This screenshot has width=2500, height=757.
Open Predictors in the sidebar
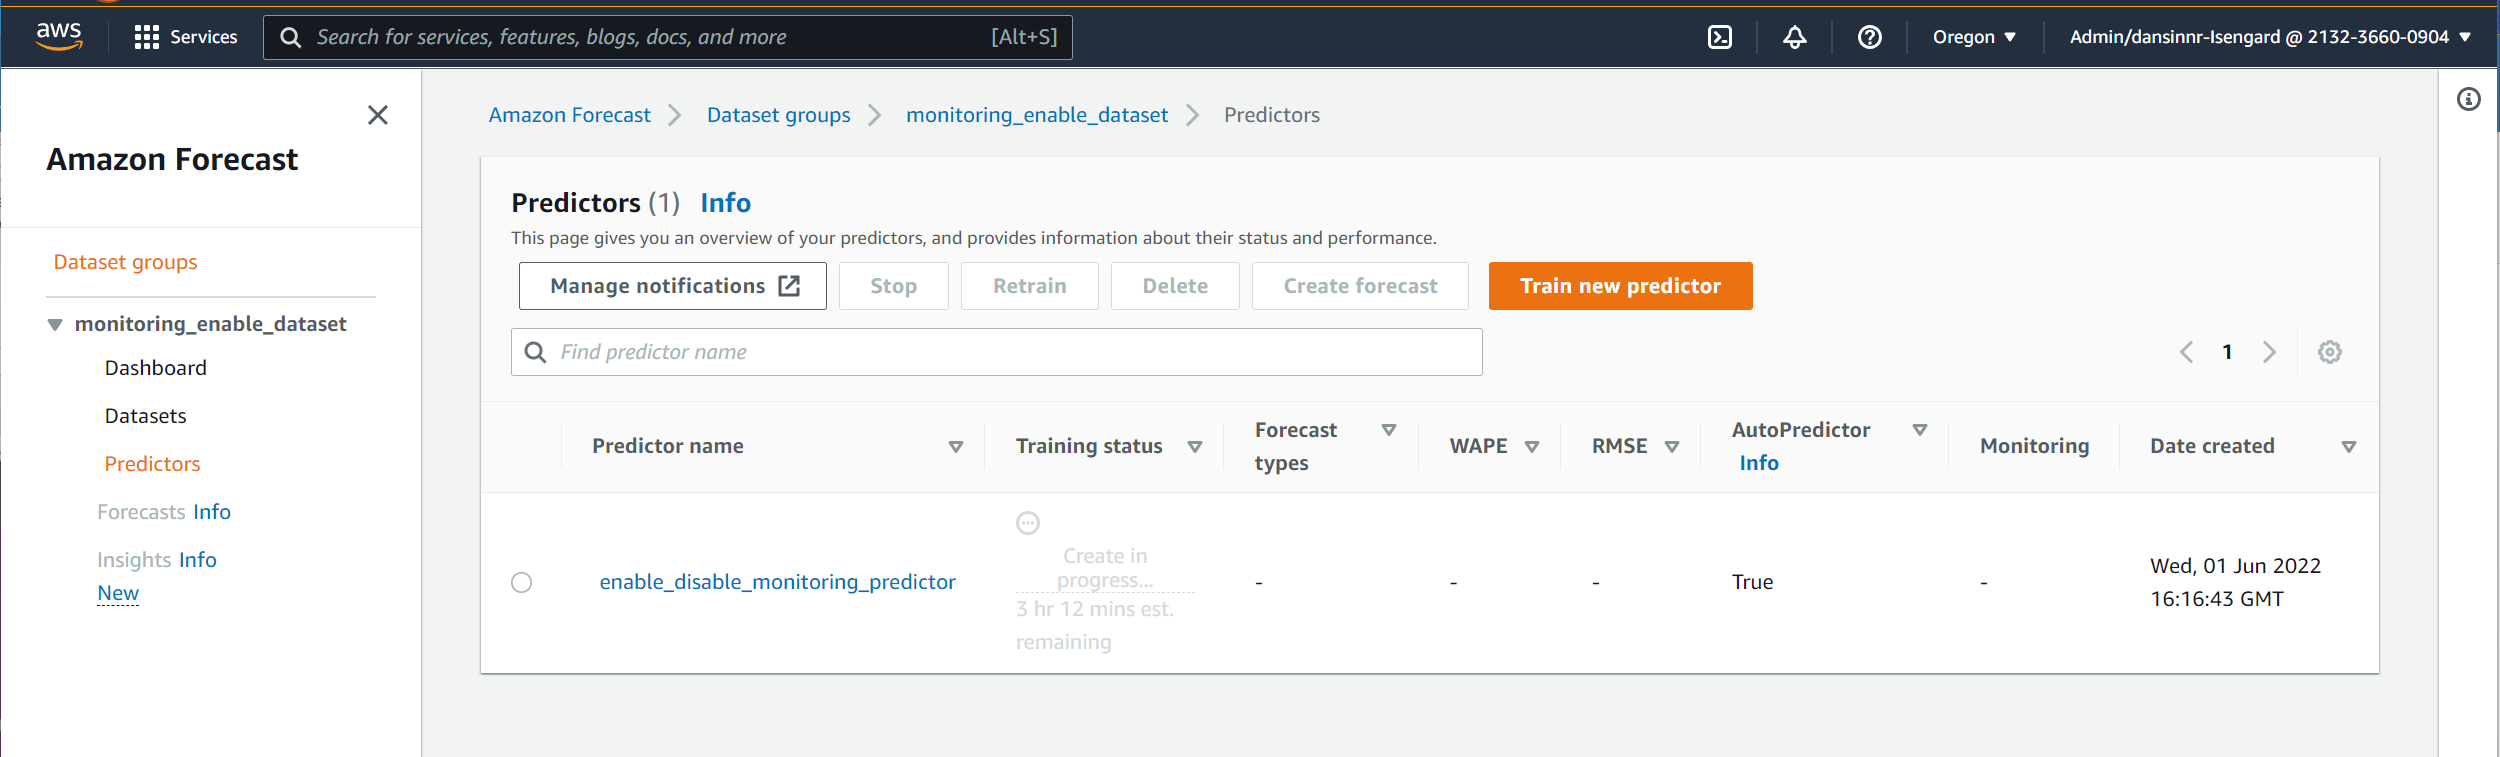coord(153,464)
